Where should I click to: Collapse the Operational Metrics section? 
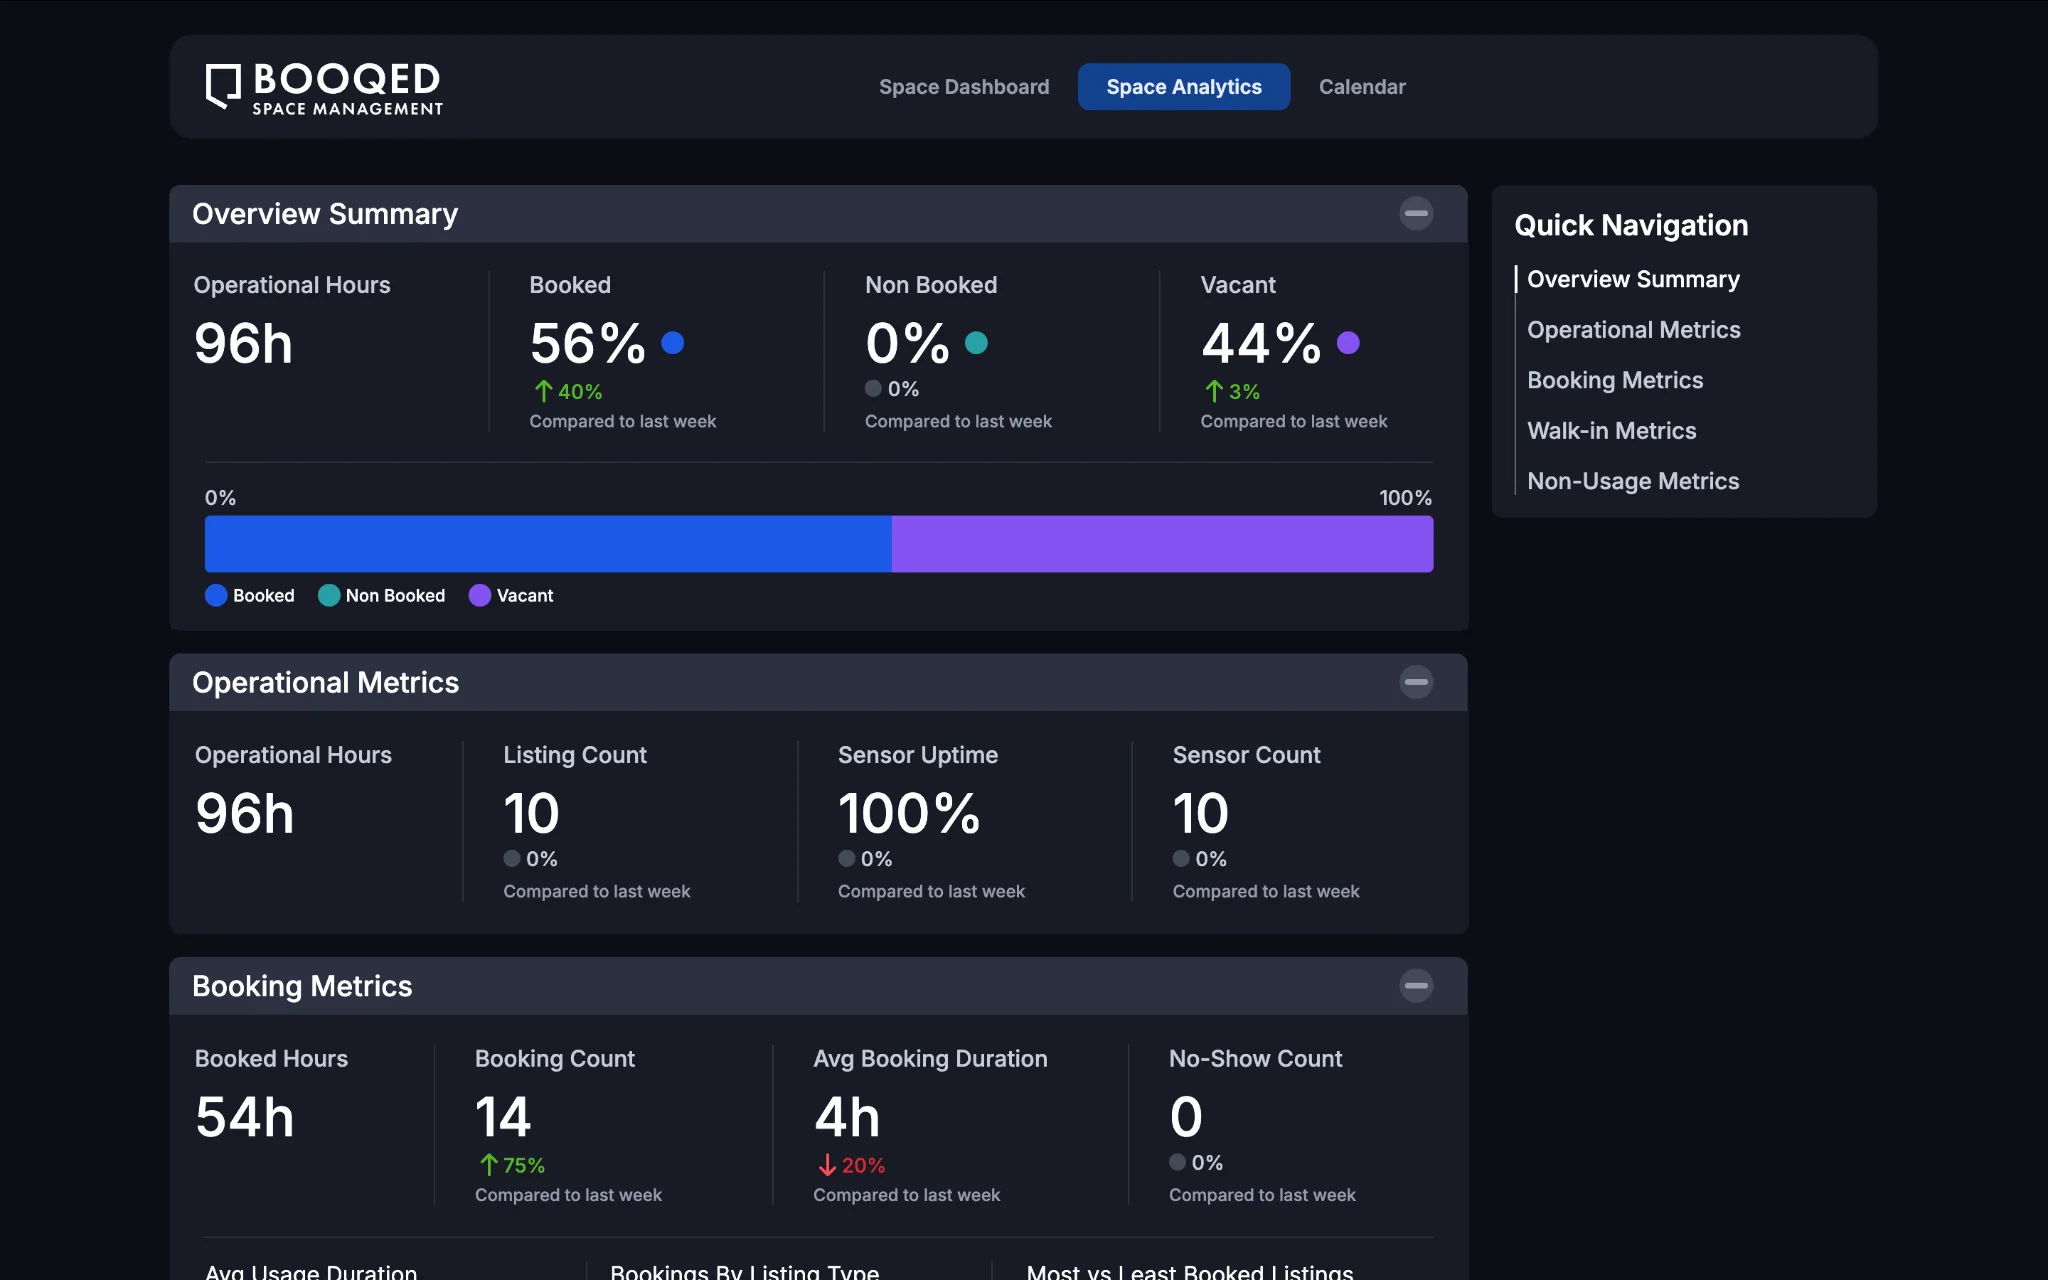[x=1416, y=682]
